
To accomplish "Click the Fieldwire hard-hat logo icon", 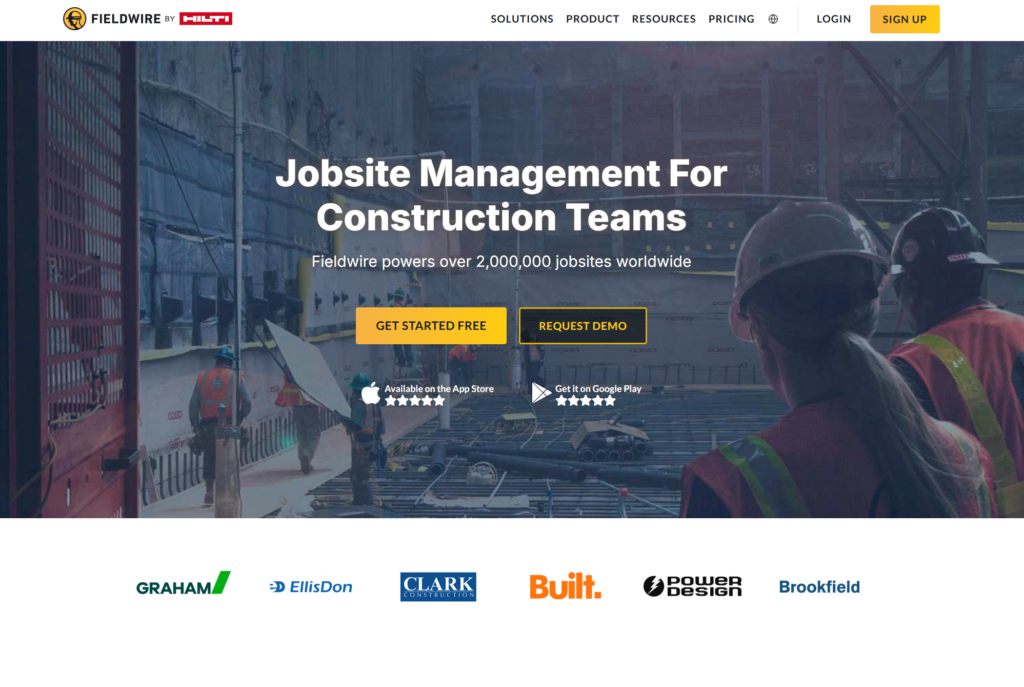I will (x=74, y=19).
